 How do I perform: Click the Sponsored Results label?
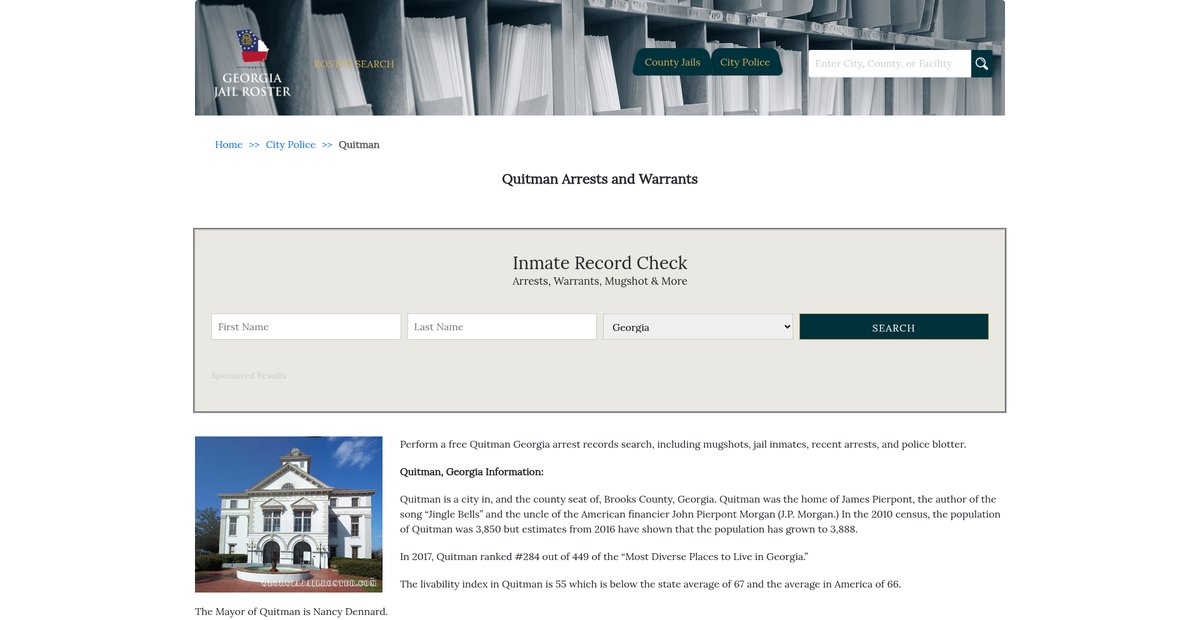point(248,376)
